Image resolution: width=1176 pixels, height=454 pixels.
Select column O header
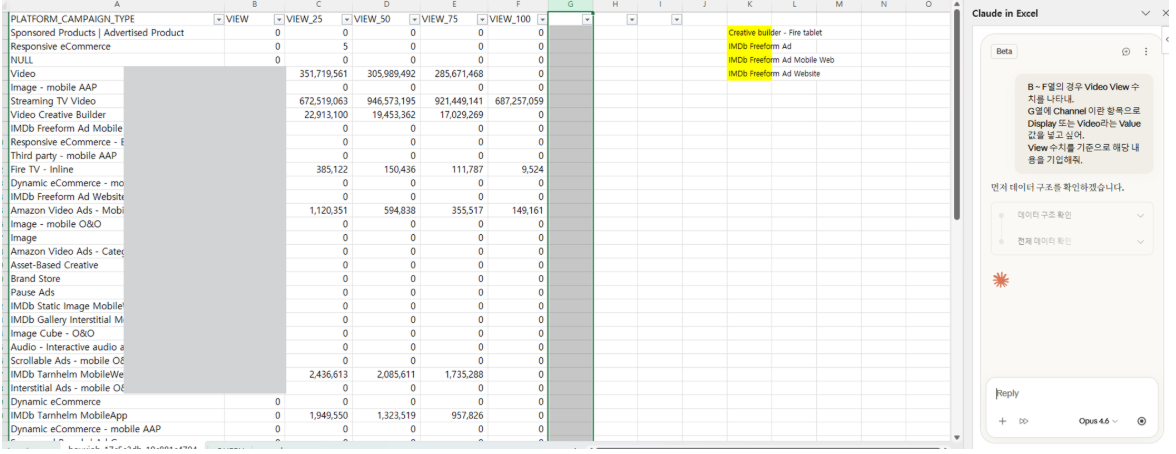(928, 5)
